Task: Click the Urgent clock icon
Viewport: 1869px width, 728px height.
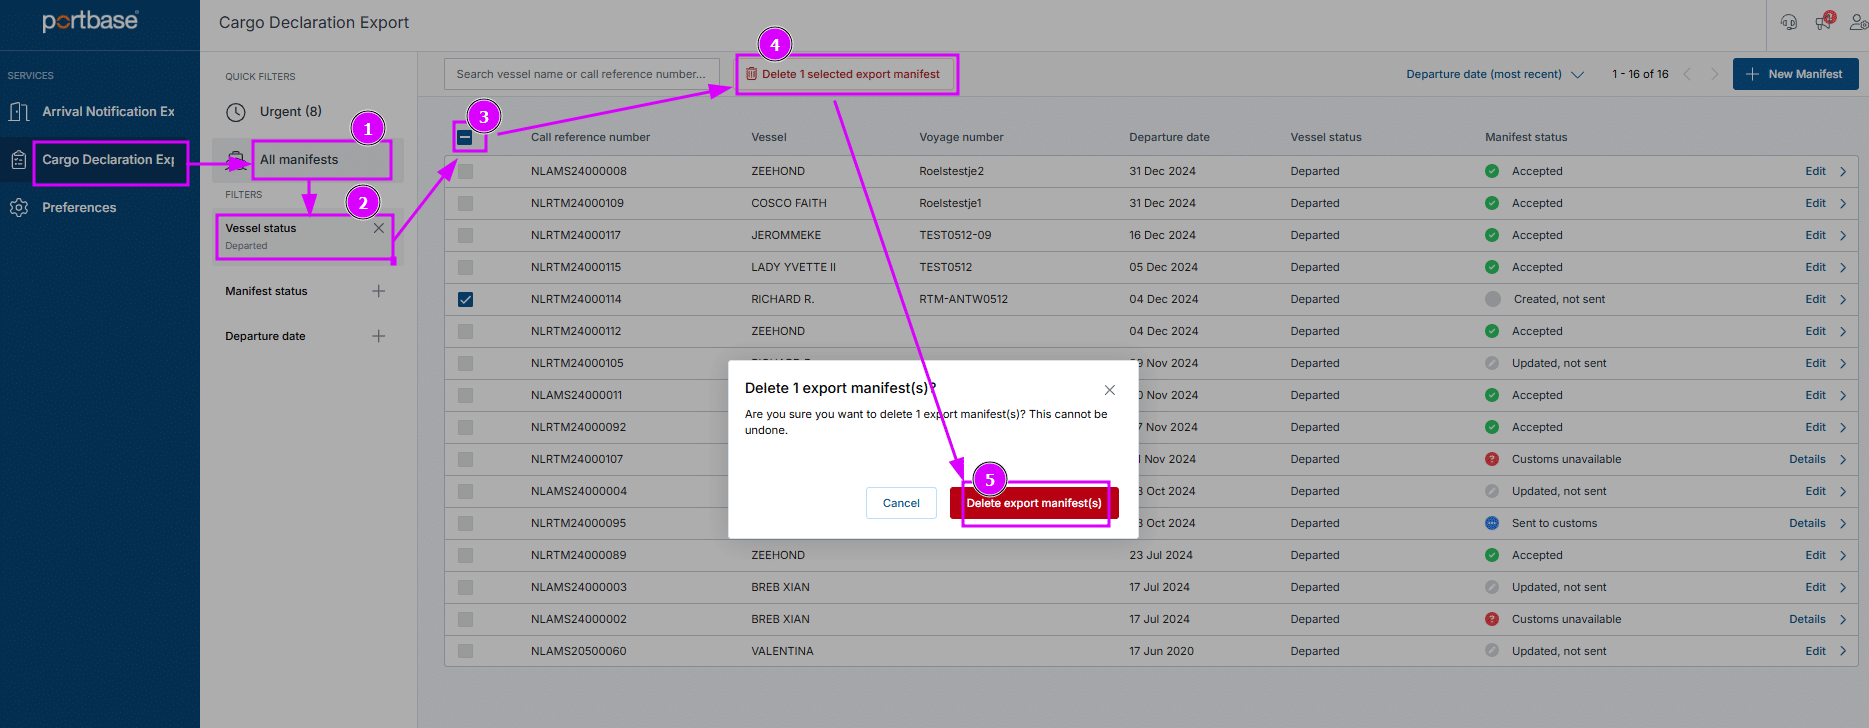Action: point(236,112)
